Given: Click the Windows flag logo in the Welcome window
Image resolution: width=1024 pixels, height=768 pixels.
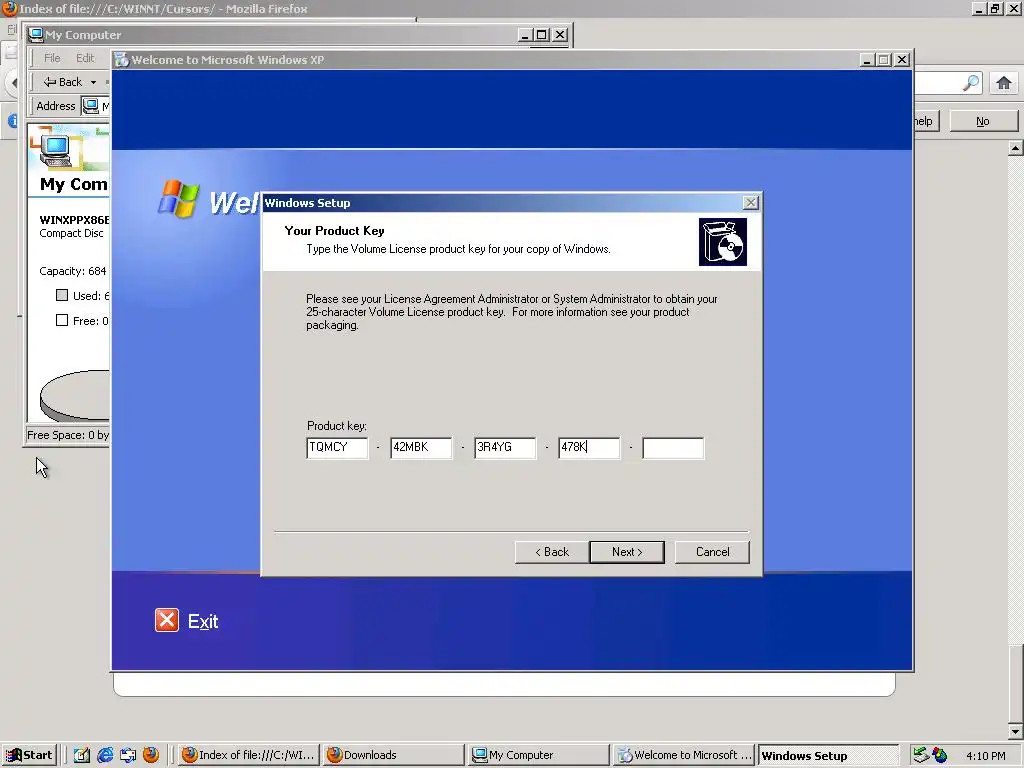Looking at the screenshot, I should (x=178, y=199).
